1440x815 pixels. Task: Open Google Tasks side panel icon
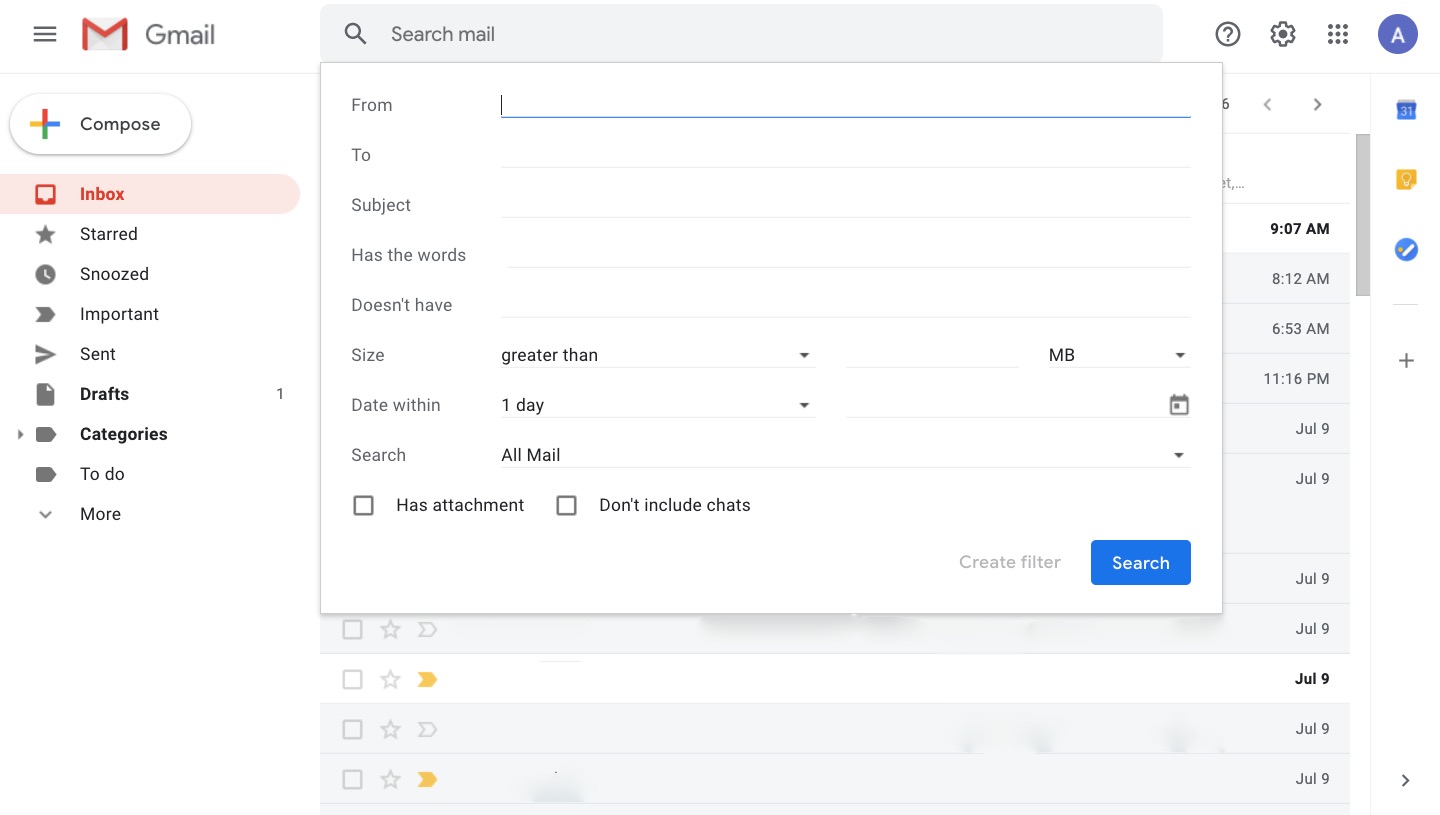pyautogui.click(x=1406, y=249)
